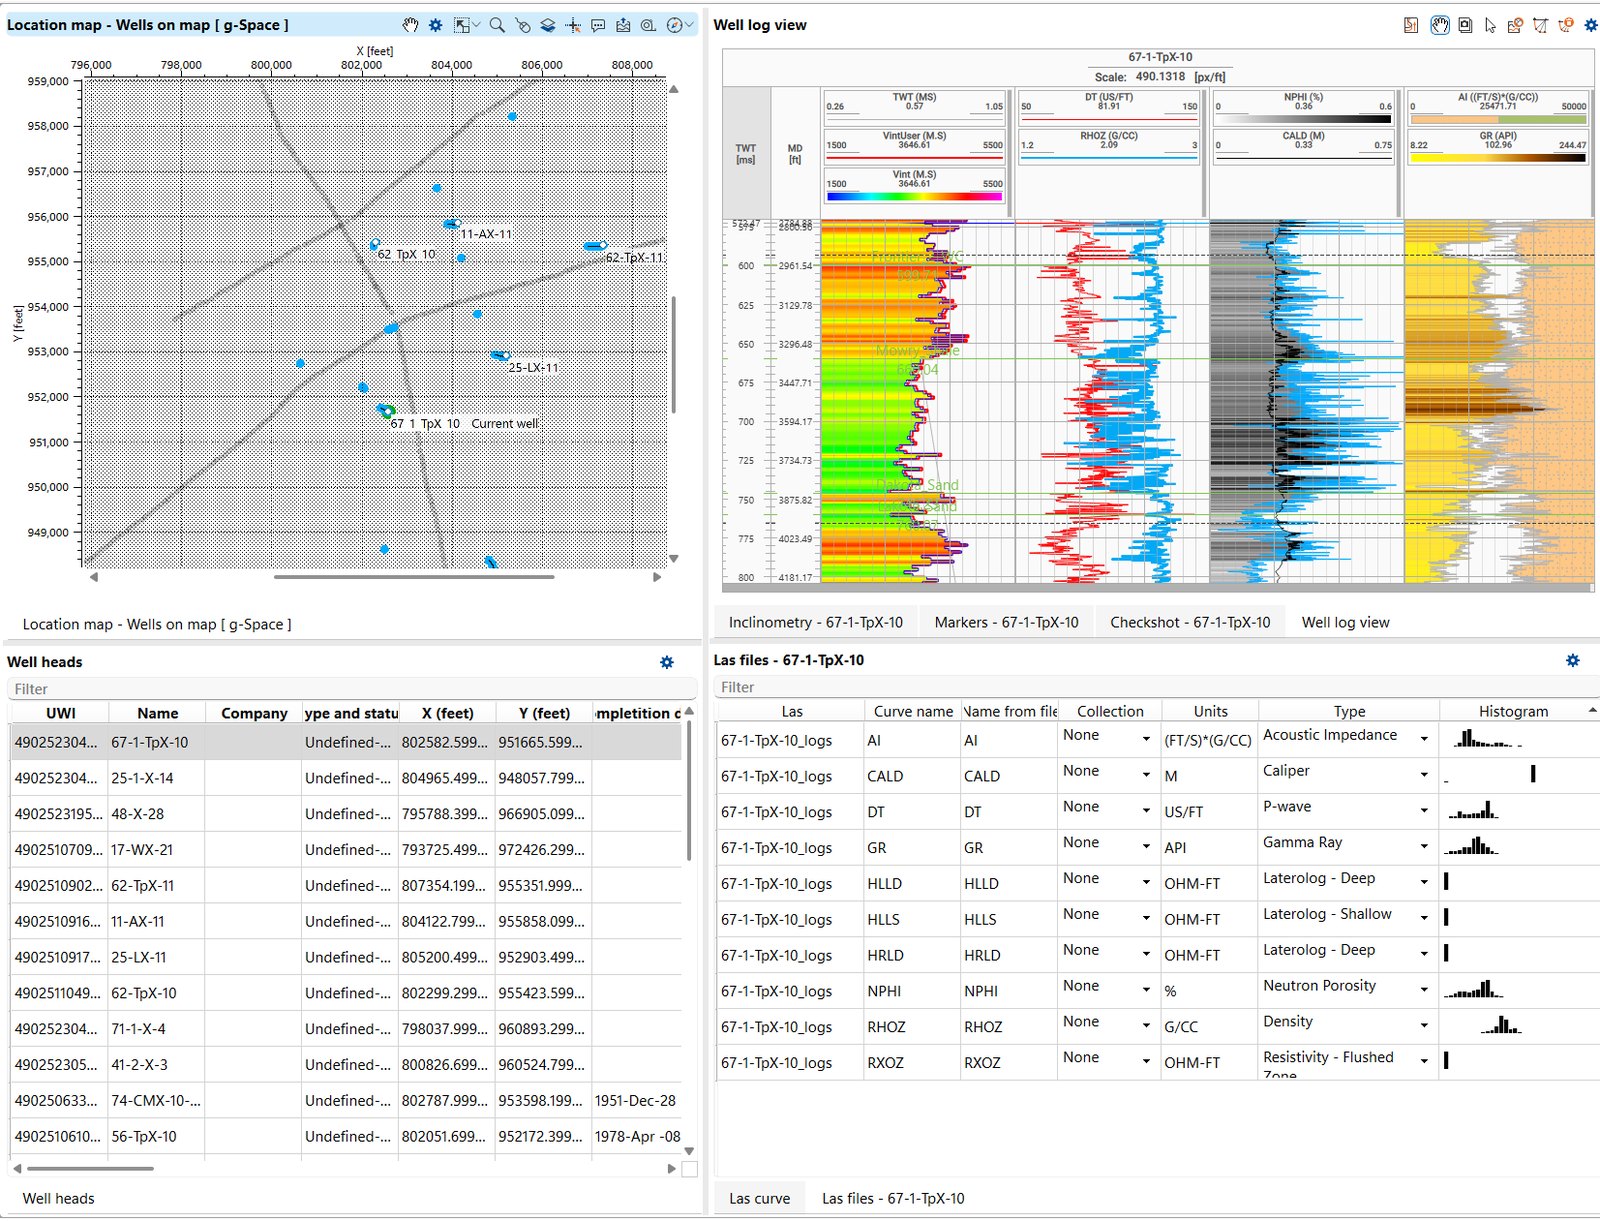This screenshot has width=1600, height=1221.
Task: Open the fit-to-area zoom selector icon
Action: click(x=463, y=25)
